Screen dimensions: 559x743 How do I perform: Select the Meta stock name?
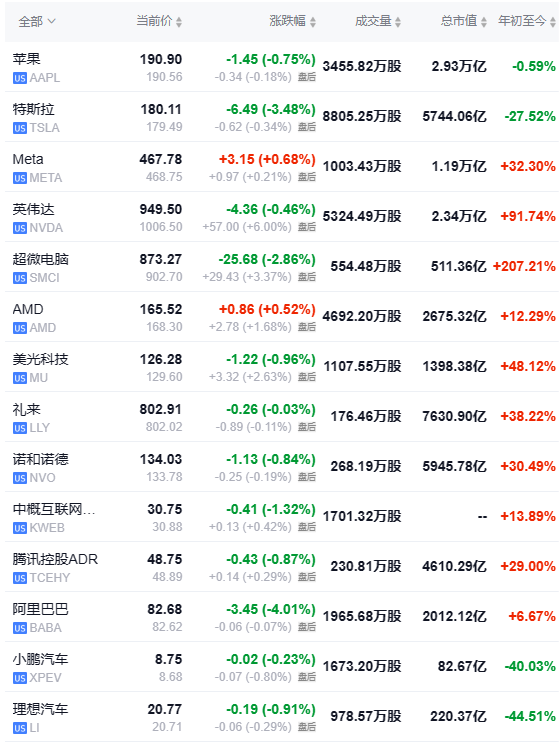[28, 159]
